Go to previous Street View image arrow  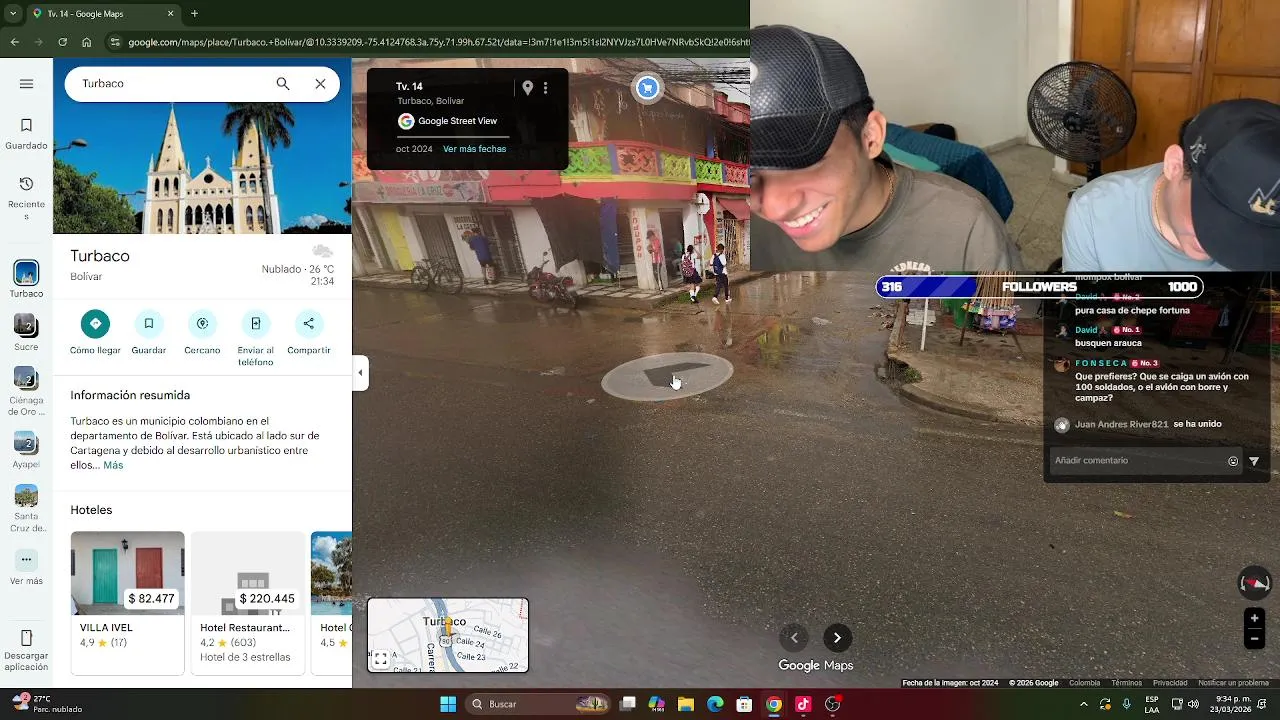(794, 638)
